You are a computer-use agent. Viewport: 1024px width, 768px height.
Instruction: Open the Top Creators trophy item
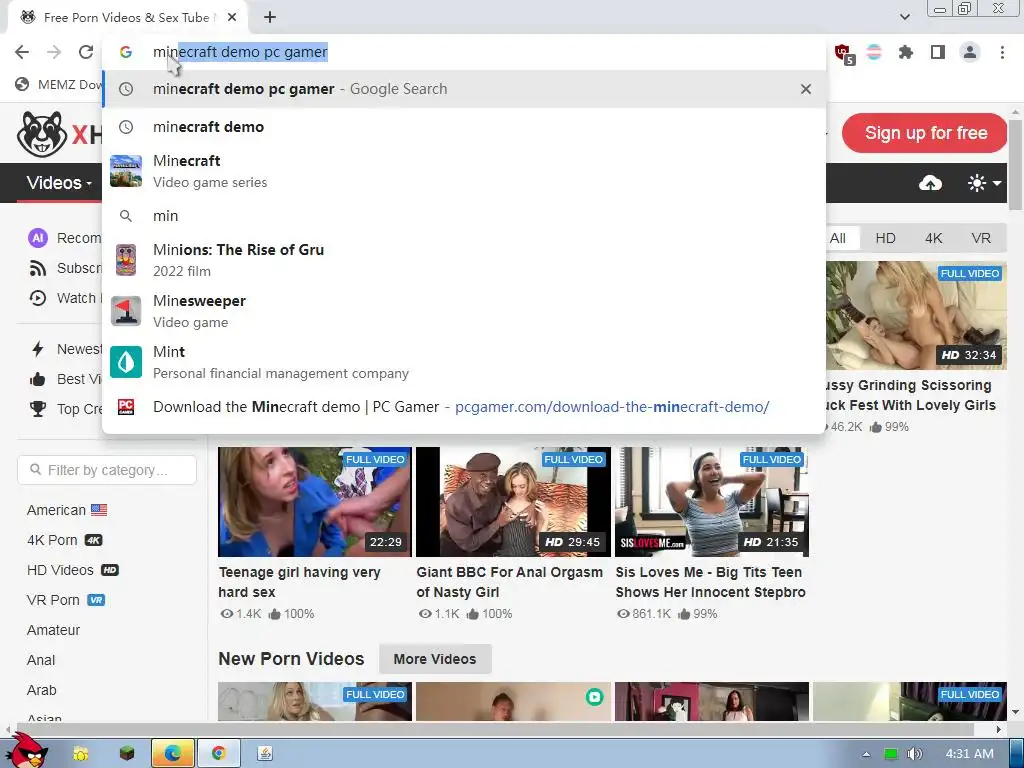tap(65, 409)
